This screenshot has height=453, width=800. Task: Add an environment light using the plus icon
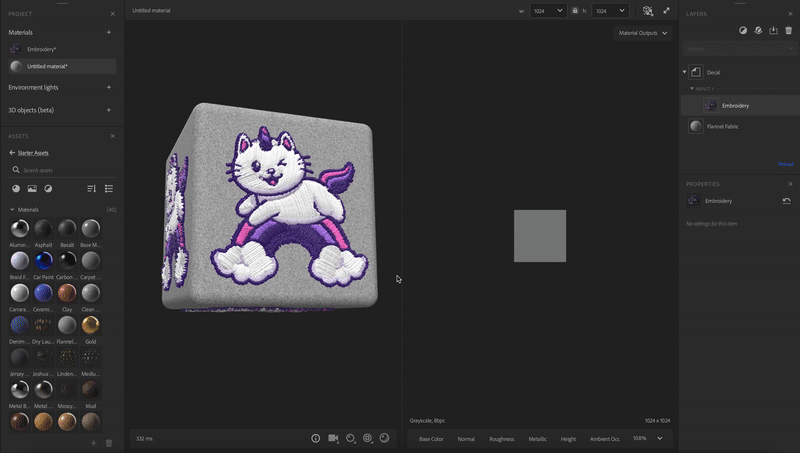tap(109, 87)
